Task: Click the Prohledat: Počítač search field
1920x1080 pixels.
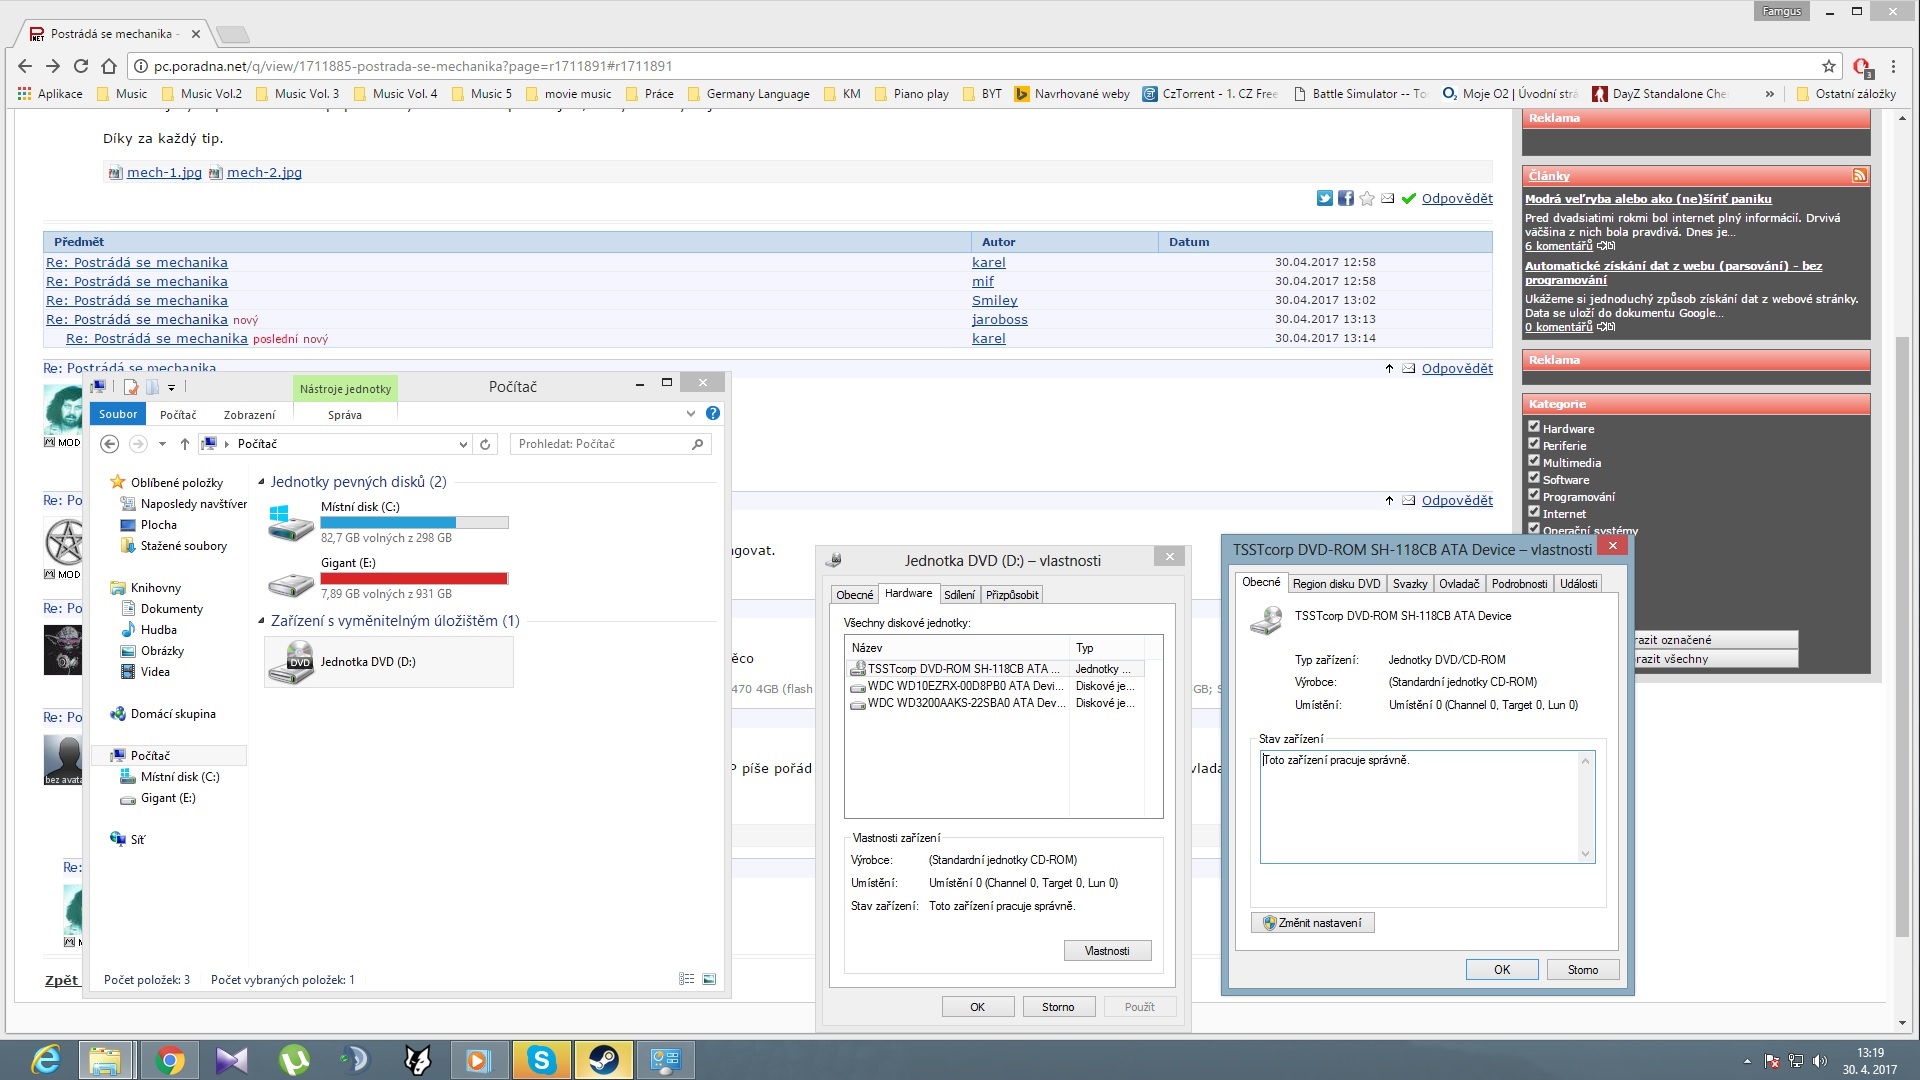Action: tap(600, 444)
